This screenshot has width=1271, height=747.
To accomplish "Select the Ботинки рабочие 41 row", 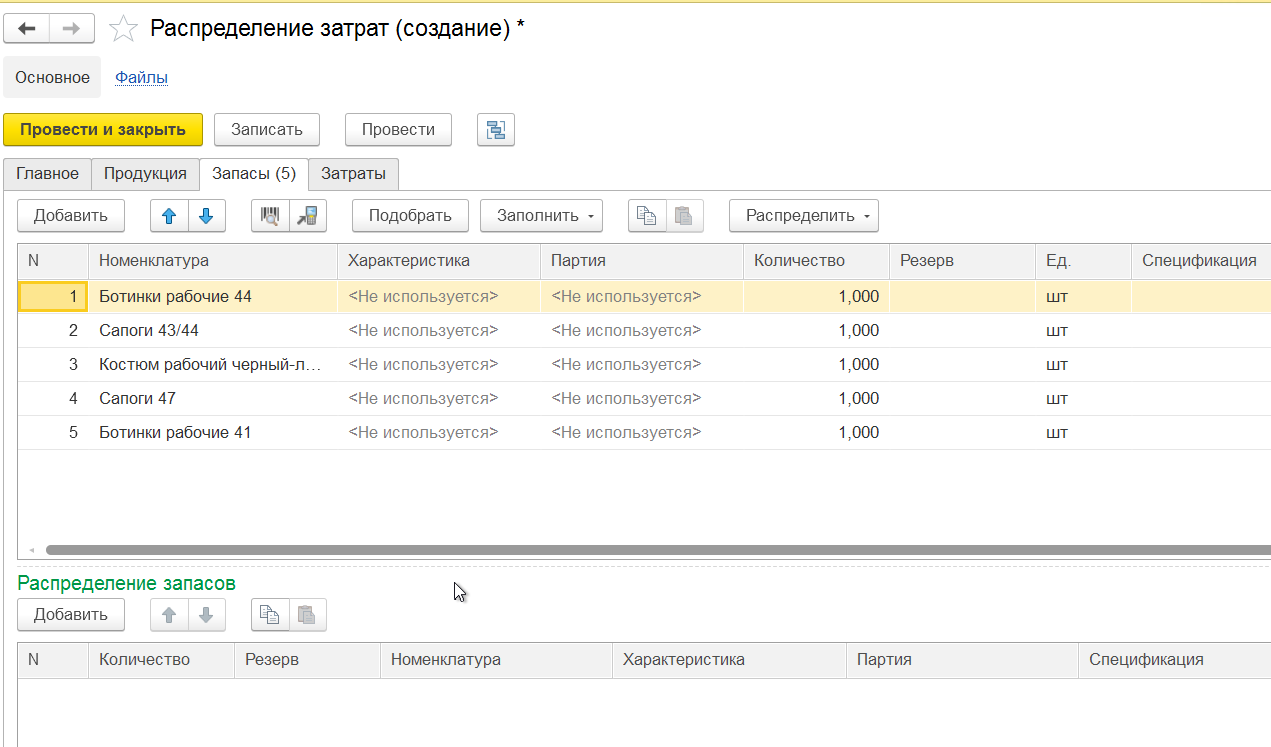I will point(644,433).
